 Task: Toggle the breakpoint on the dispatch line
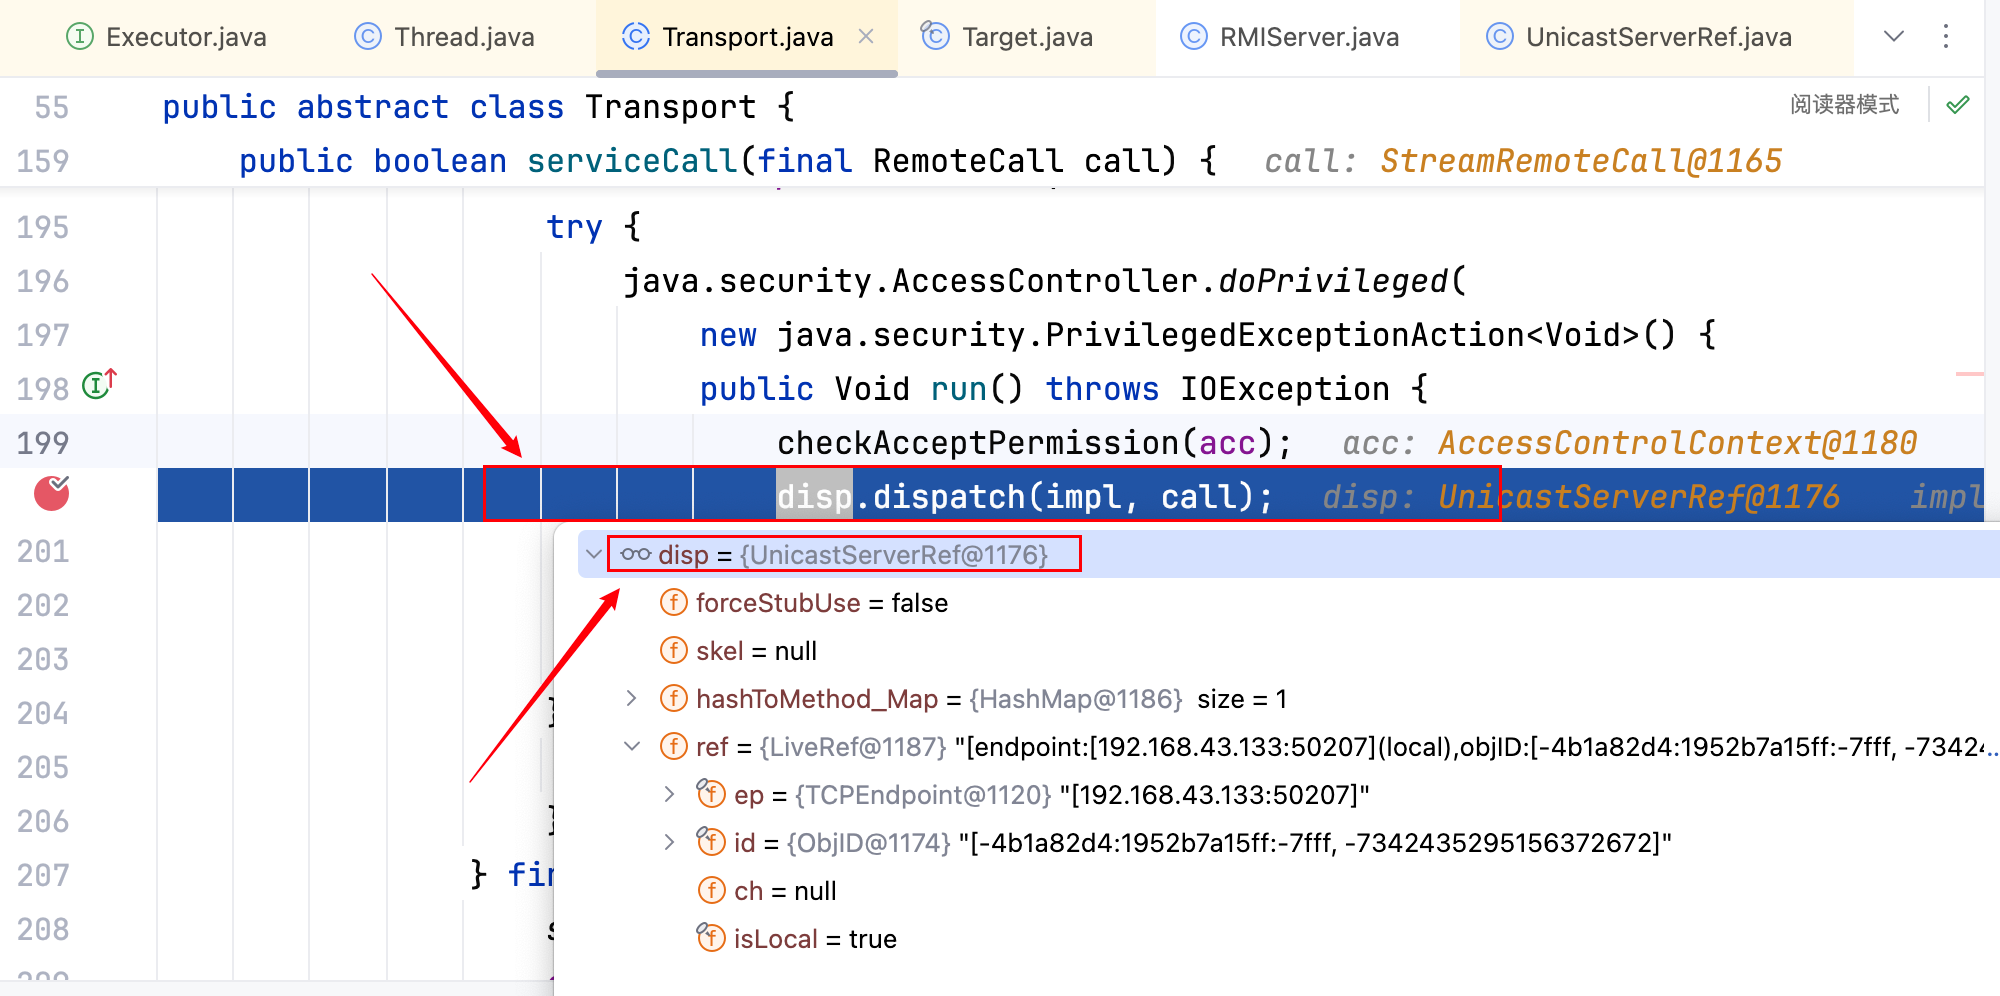coord(52,494)
